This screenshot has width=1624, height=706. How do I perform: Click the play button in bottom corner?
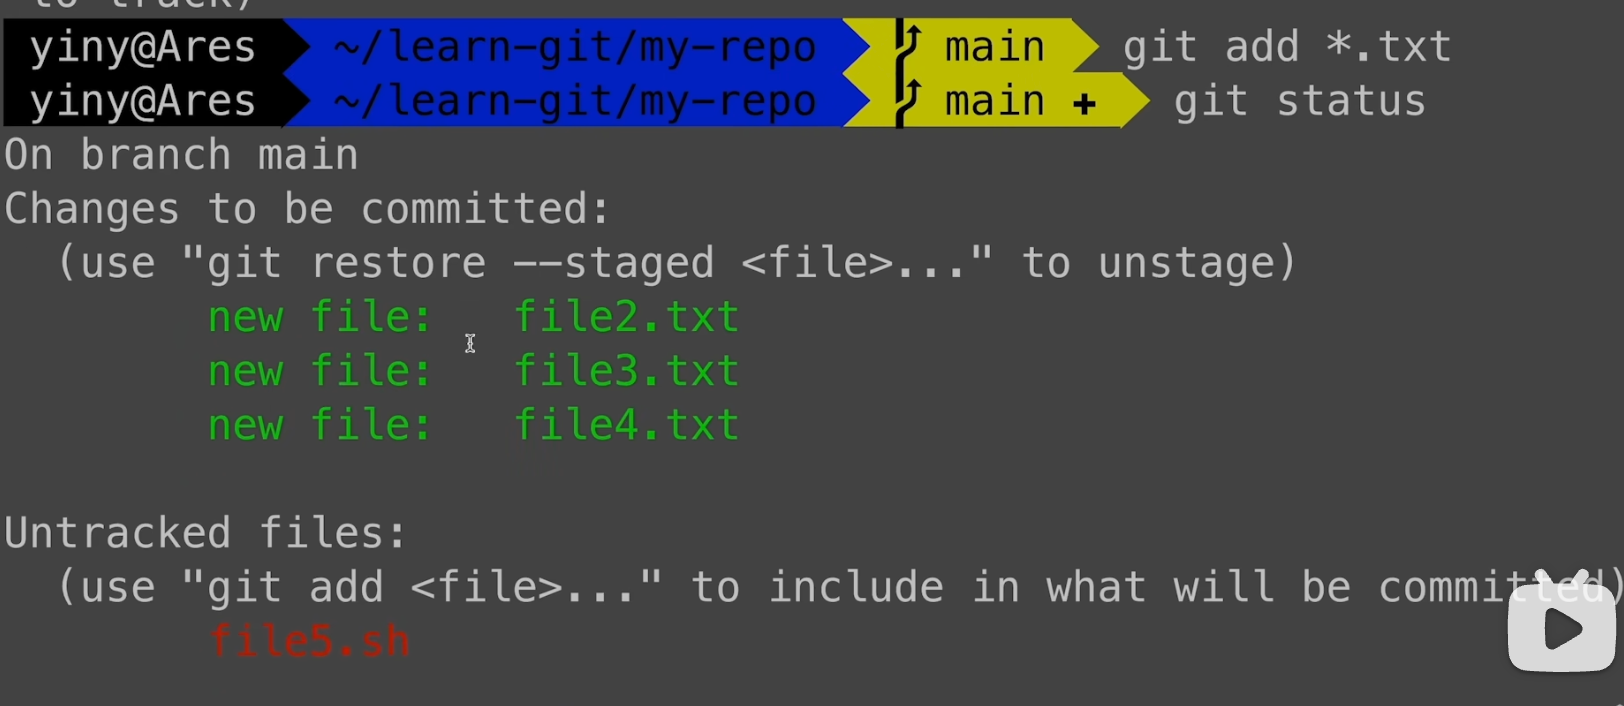pyautogui.click(x=1561, y=628)
